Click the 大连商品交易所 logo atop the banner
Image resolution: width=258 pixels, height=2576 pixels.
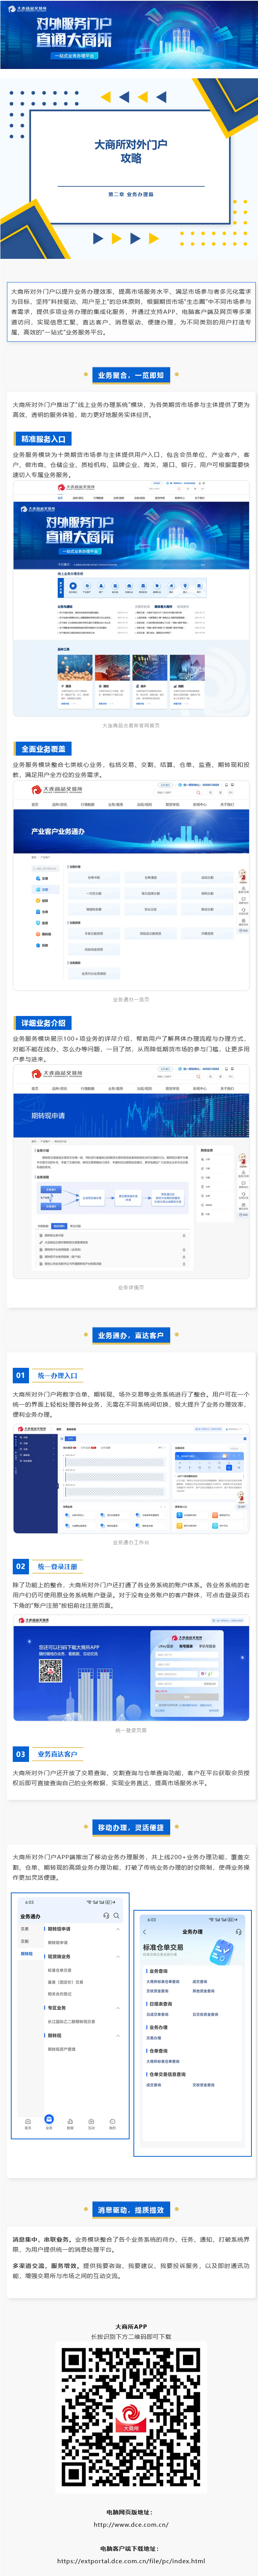pyautogui.click(x=22, y=9)
